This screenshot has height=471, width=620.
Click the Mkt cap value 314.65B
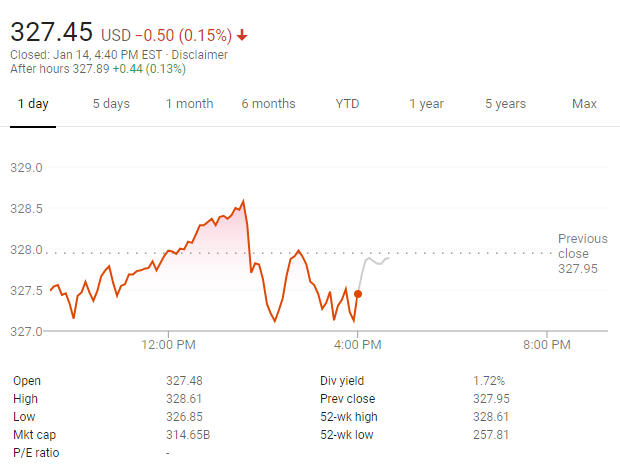click(x=187, y=434)
